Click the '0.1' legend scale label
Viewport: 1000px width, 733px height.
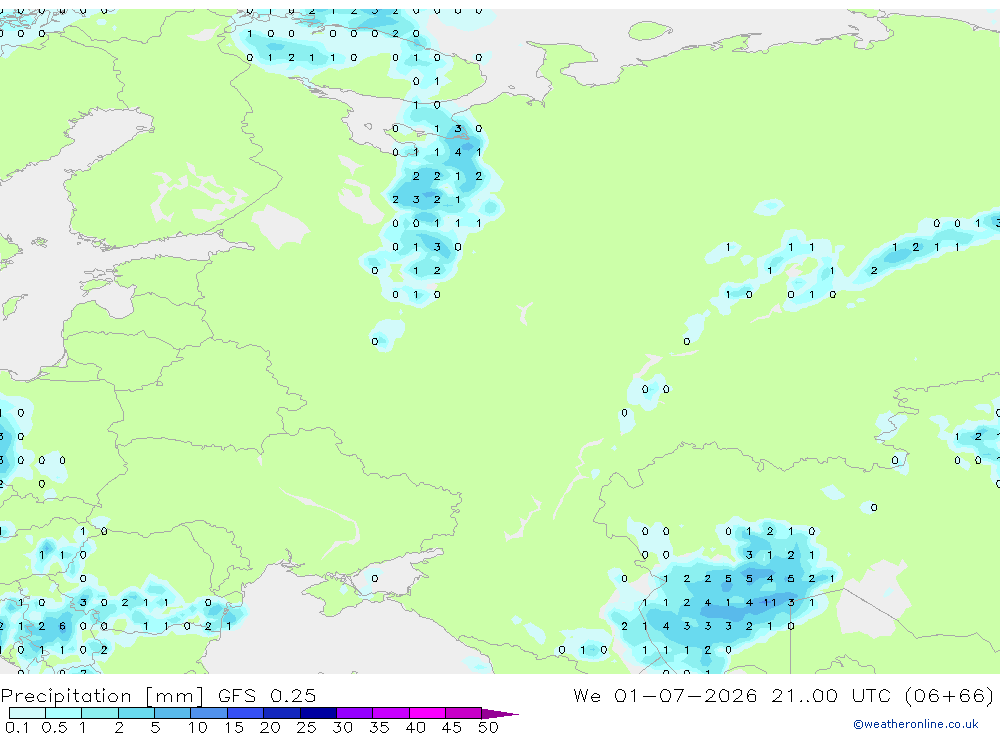coord(17,727)
